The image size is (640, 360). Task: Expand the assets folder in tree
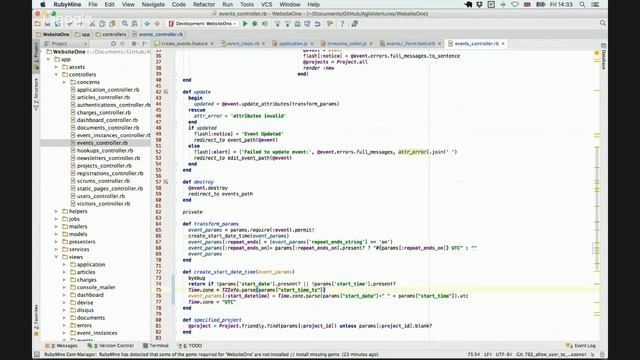tap(56, 67)
